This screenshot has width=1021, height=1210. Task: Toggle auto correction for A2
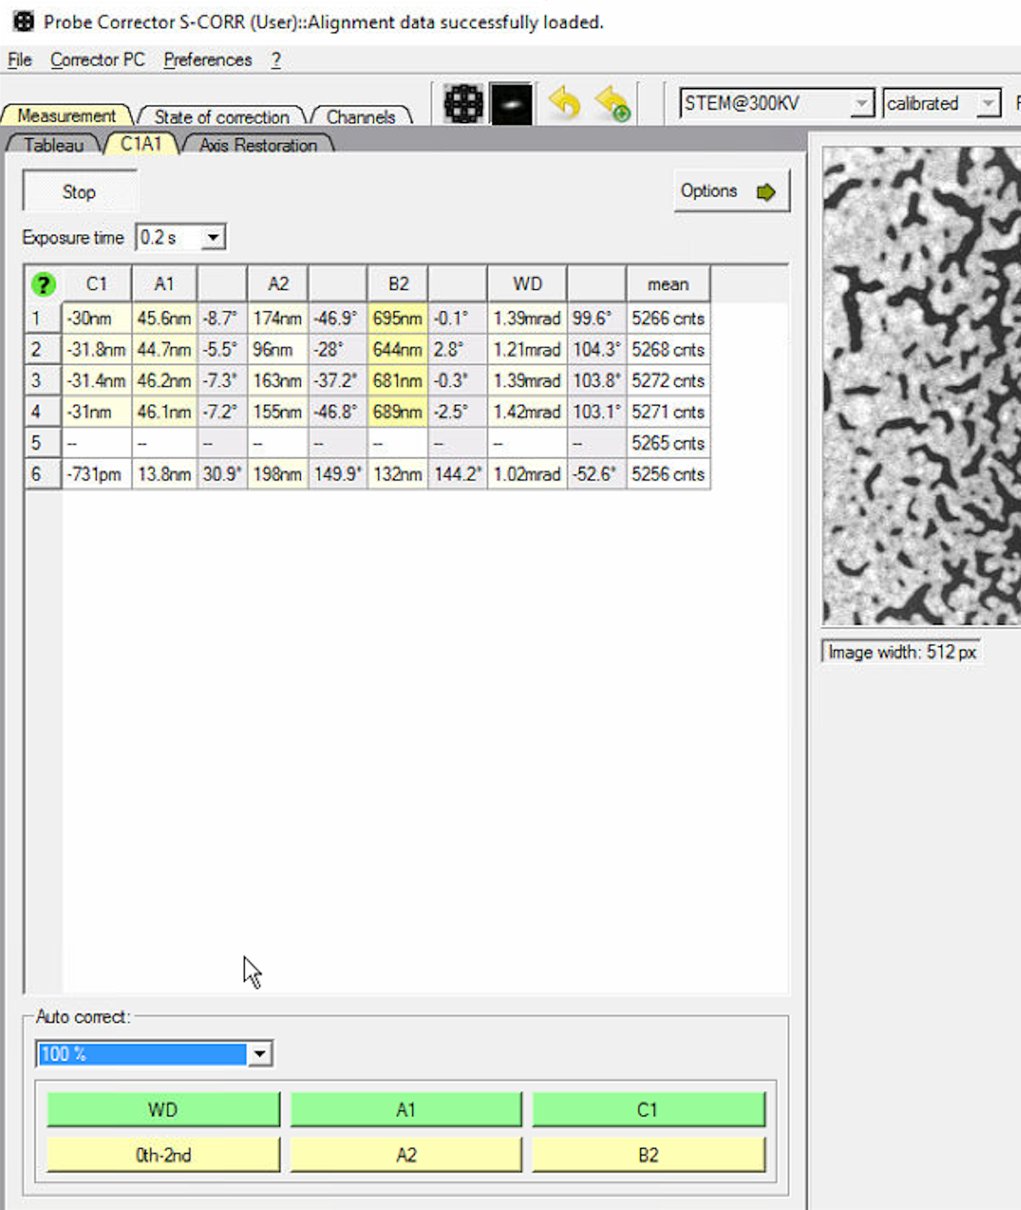tap(404, 1154)
